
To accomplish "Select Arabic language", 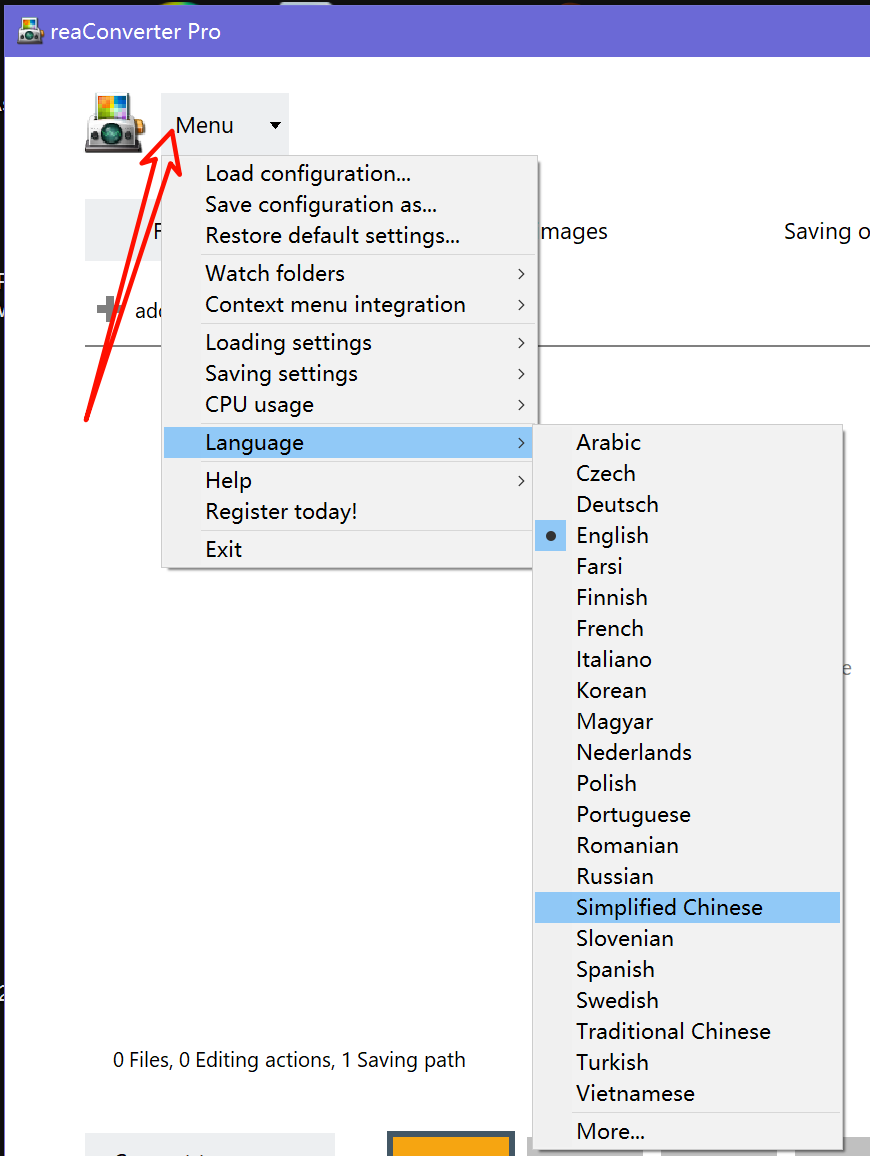I will pyautogui.click(x=687, y=442).
